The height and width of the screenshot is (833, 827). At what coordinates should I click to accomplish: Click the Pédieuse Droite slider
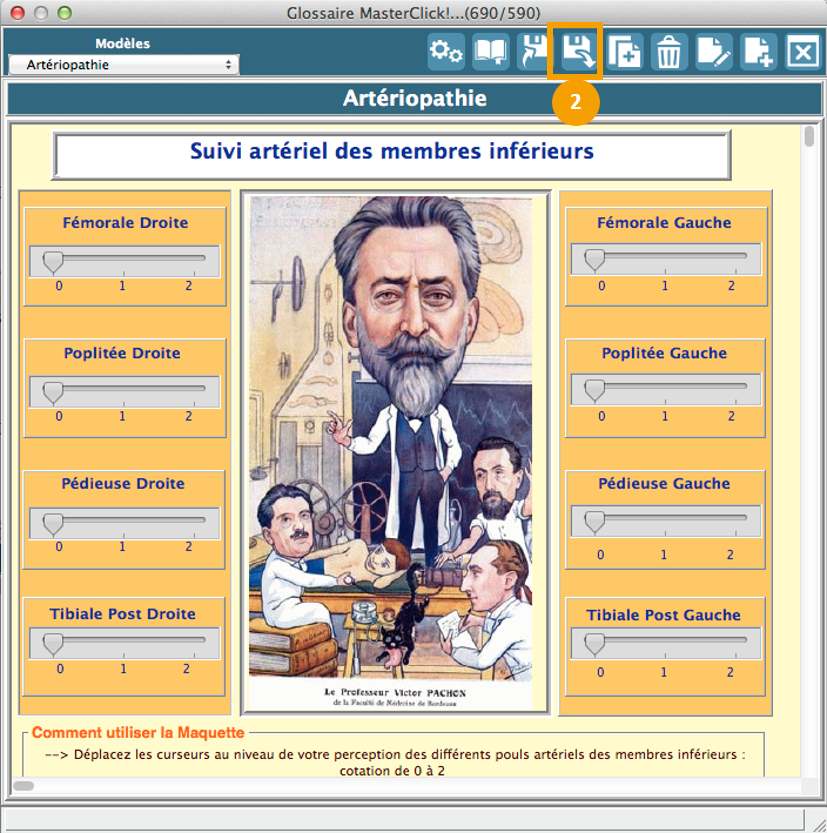(x=122, y=521)
